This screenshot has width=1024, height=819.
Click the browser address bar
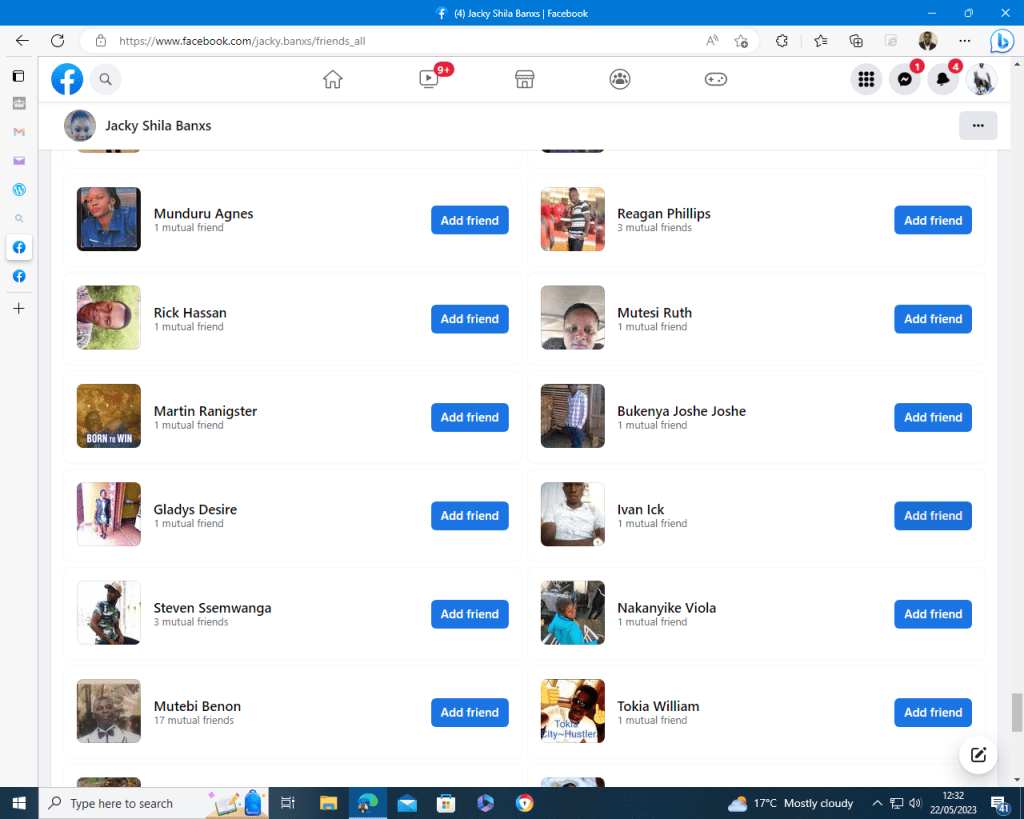point(400,41)
